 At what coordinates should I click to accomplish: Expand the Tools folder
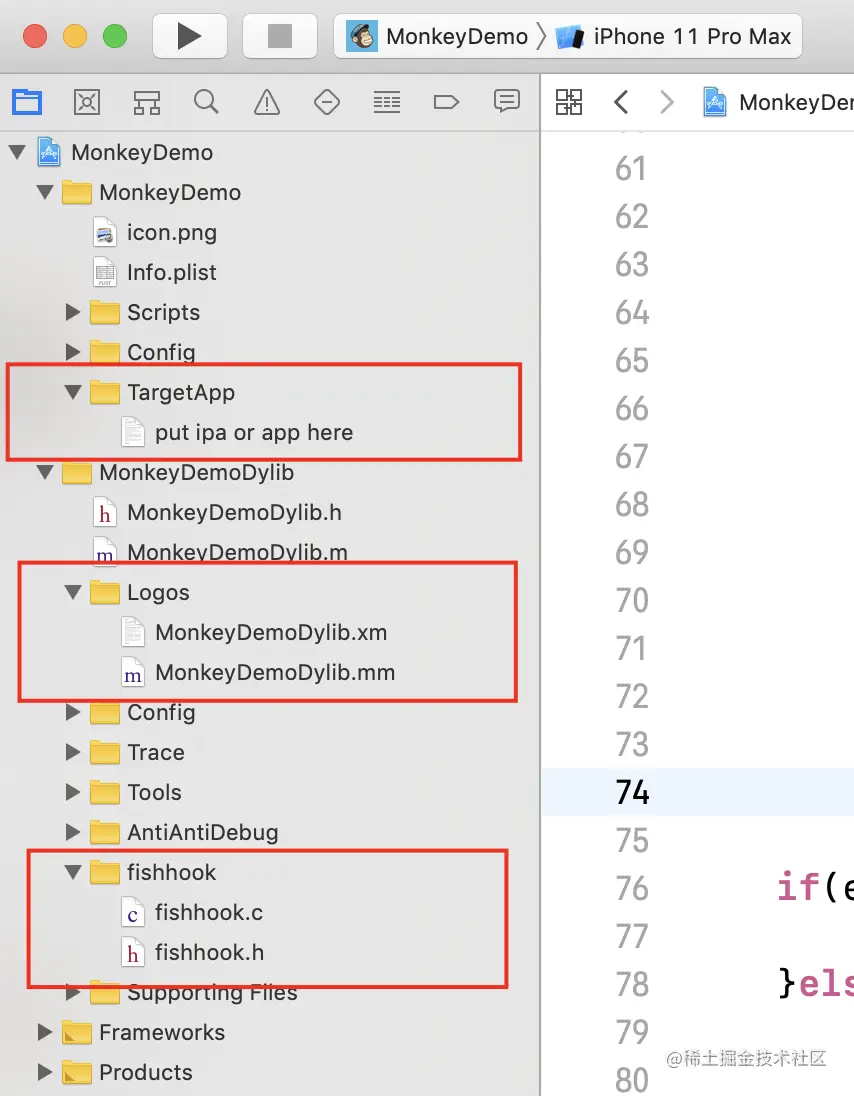[73, 792]
